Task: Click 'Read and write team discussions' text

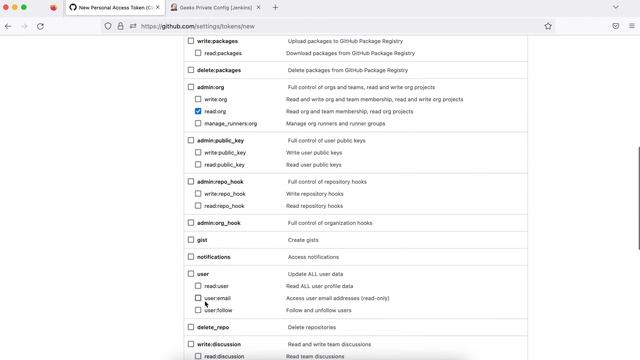Action: pos(329,344)
